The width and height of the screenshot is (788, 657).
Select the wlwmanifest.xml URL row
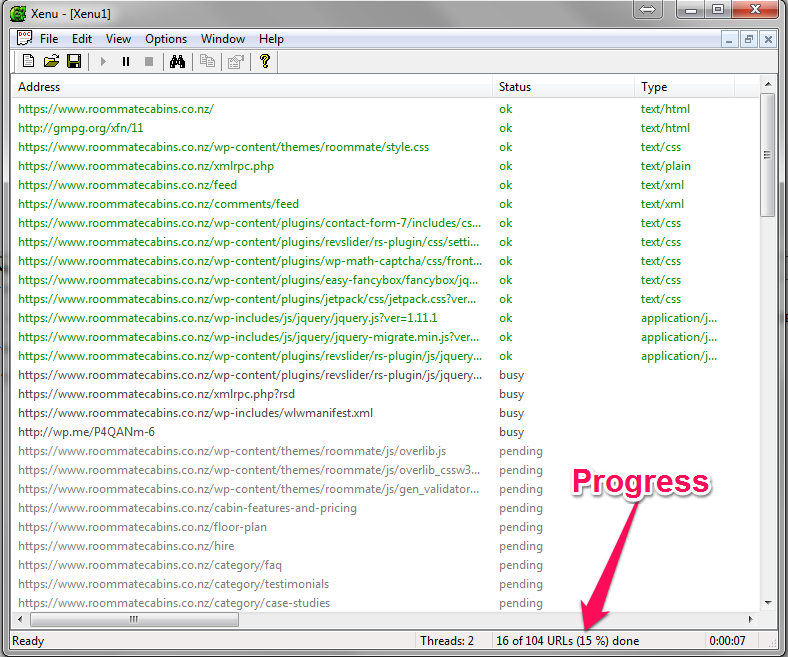pos(385,413)
